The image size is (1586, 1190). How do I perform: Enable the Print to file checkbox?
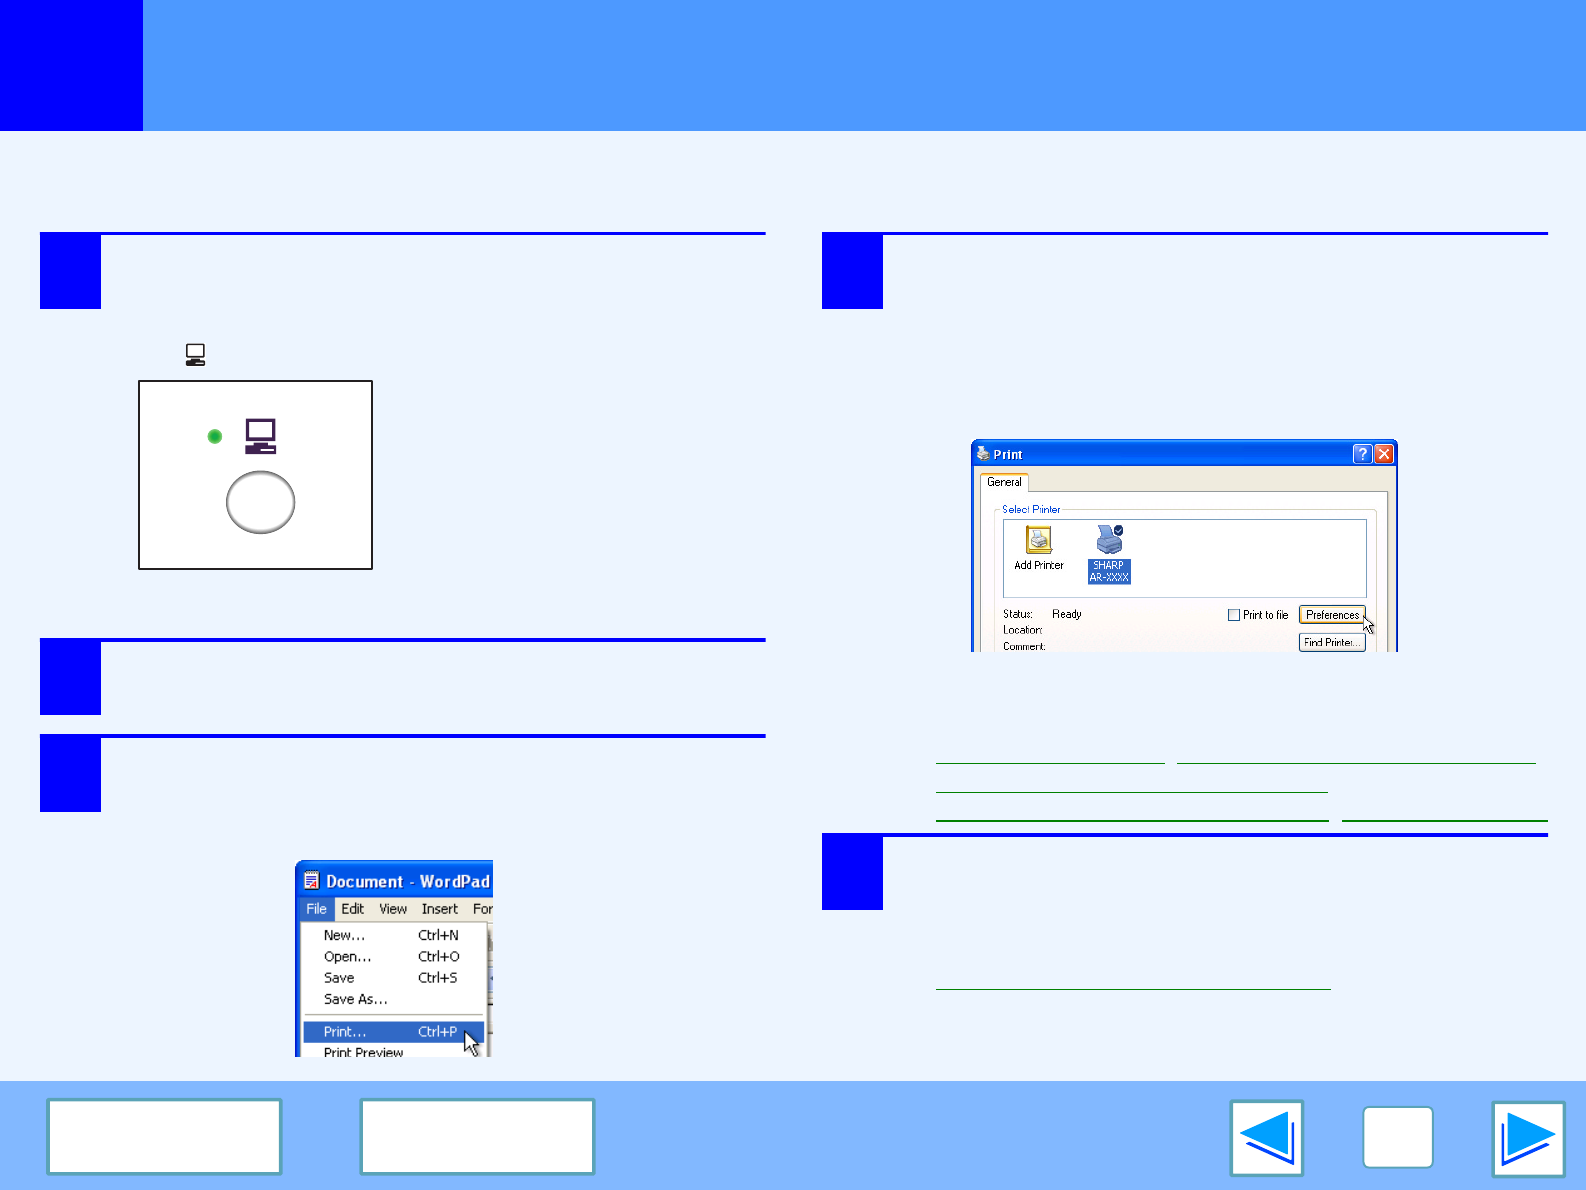click(x=1234, y=615)
